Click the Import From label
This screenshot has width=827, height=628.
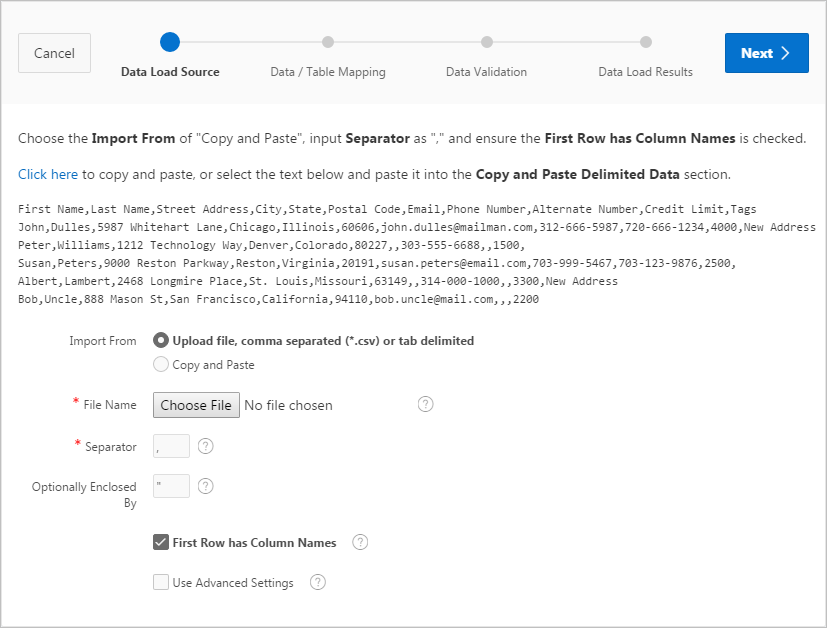tap(103, 341)
